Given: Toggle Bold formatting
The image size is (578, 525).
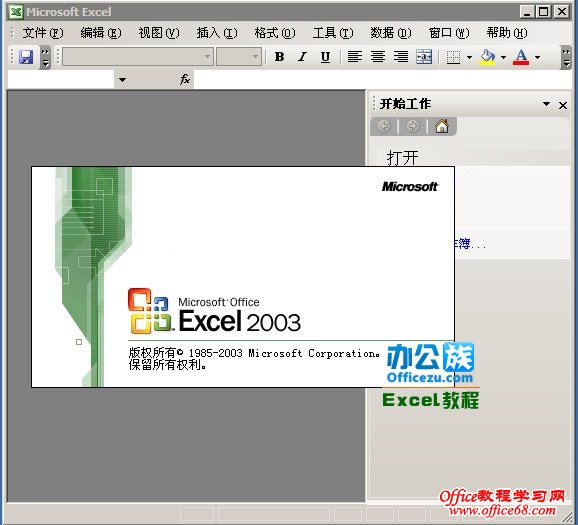Looking at the screenshot, I should (279, 57).
